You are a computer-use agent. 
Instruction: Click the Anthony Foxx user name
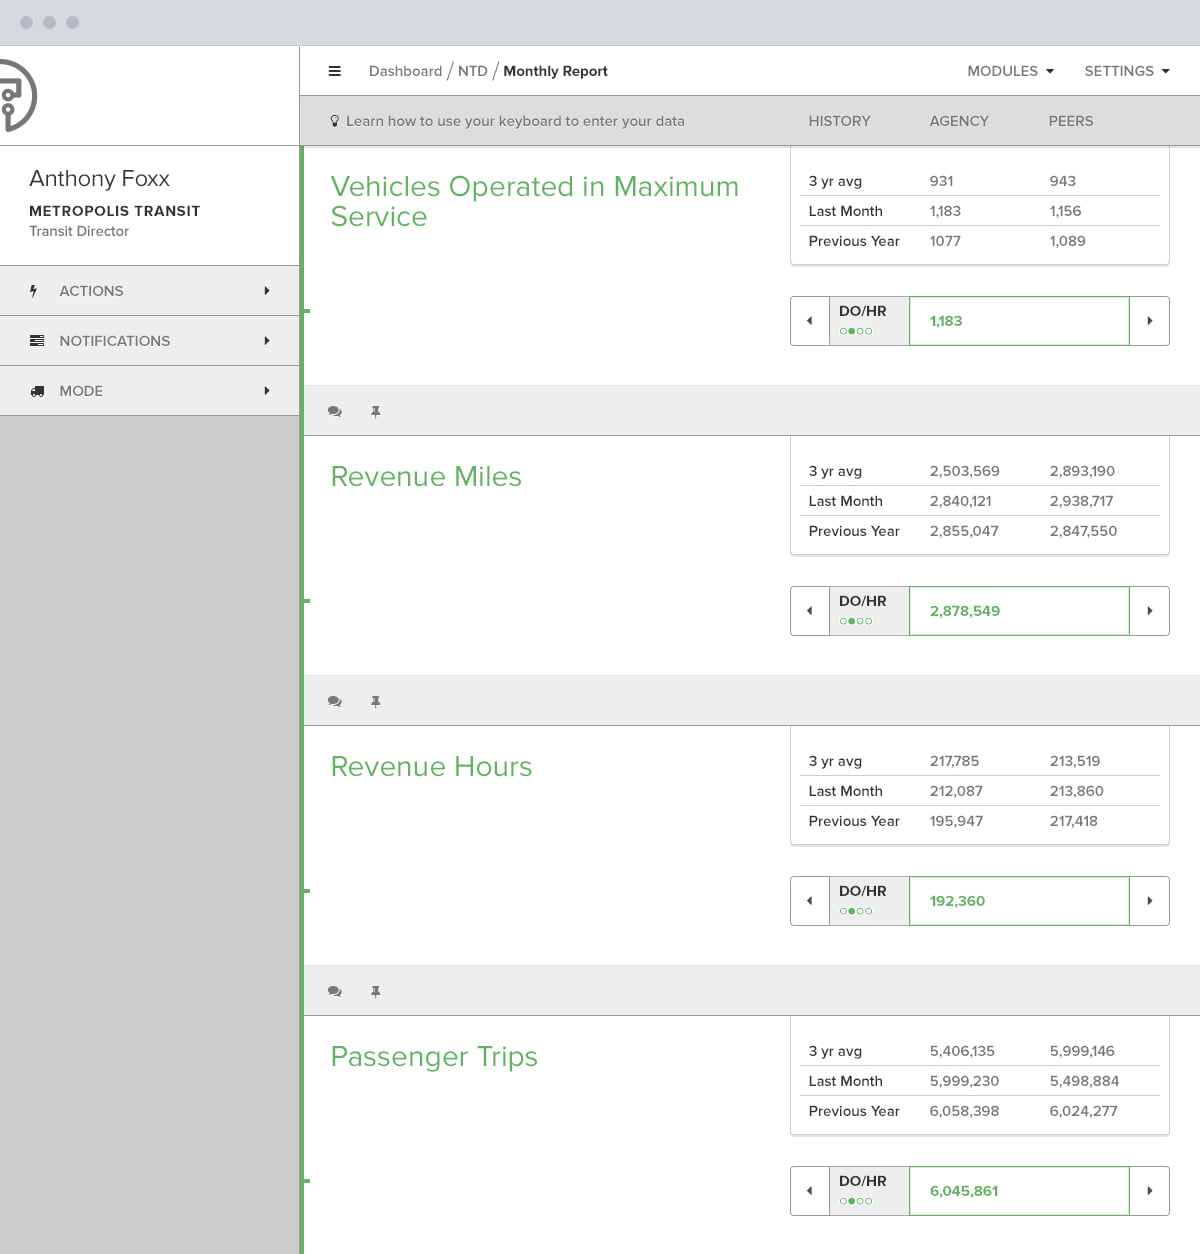(x=99, y=179)
